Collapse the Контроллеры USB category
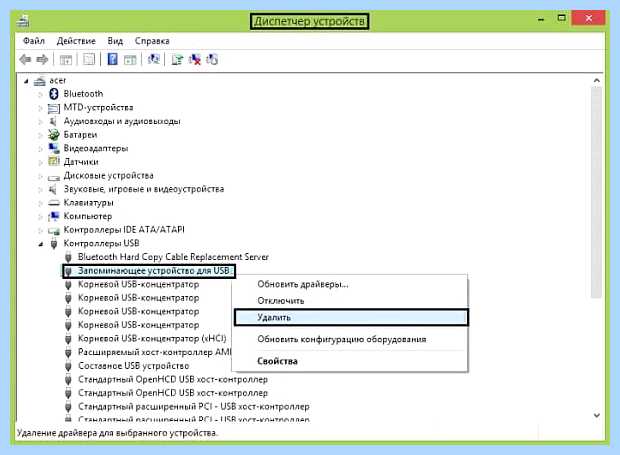Viewport: 620px width, 455px height. pyautogui.click(x=41, y=244)
